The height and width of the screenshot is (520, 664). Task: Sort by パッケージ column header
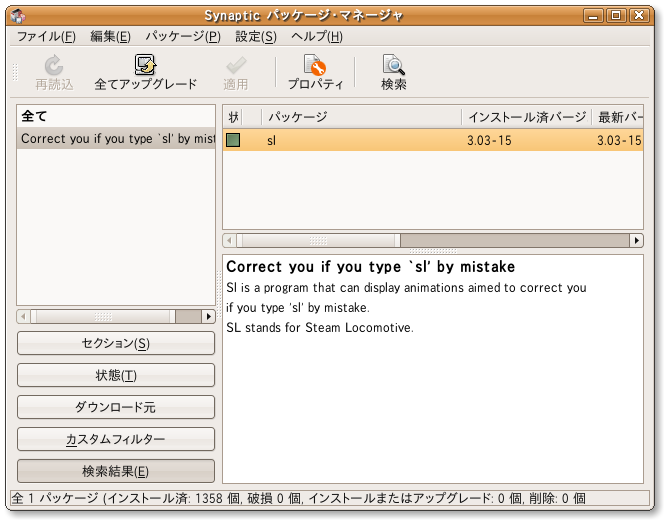[x=362, y=116]
